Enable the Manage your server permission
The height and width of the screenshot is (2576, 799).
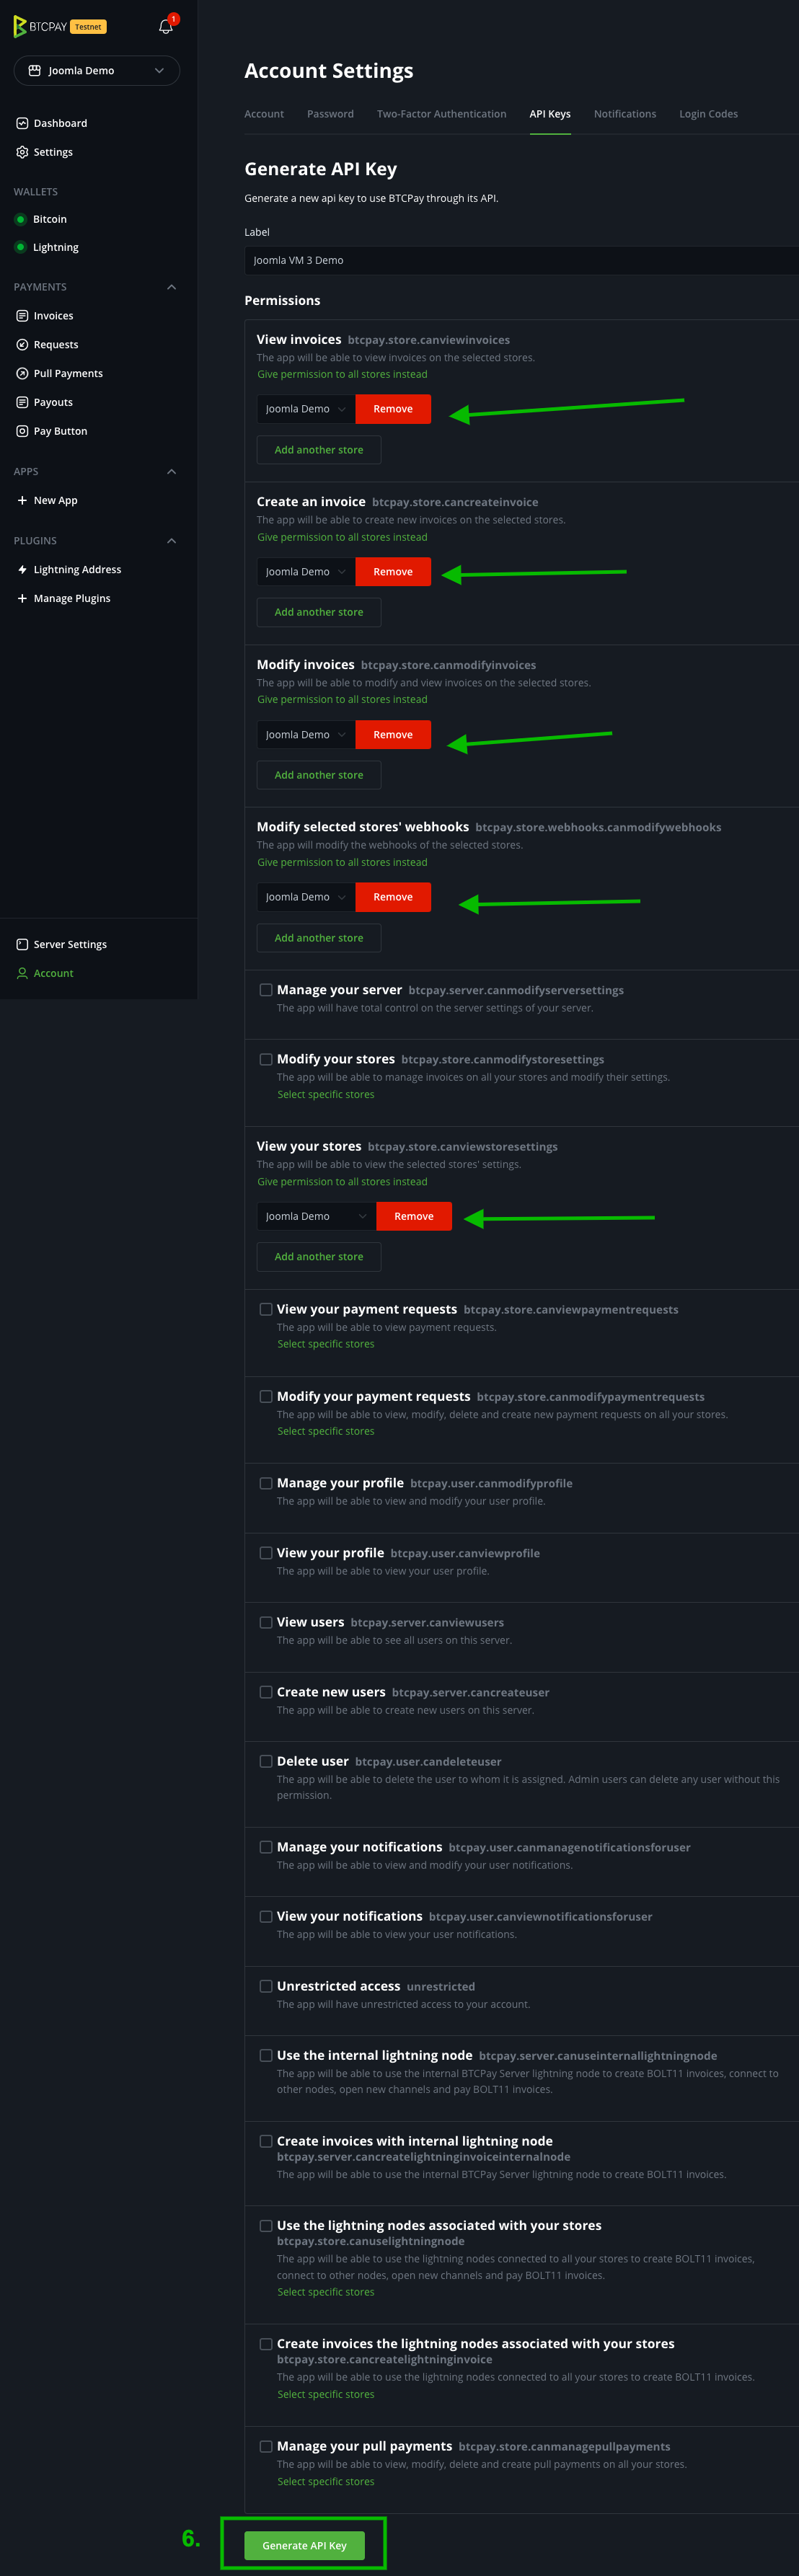click(265, 989)
